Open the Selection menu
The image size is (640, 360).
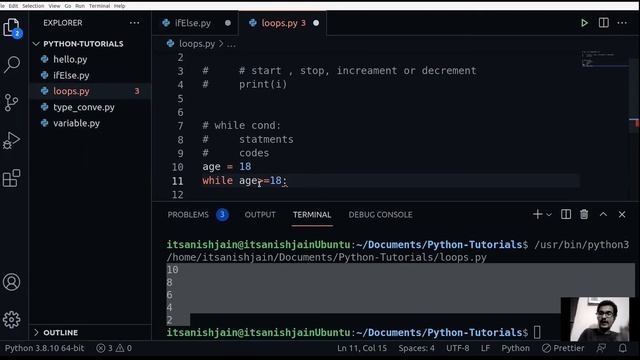click(33, 6)
